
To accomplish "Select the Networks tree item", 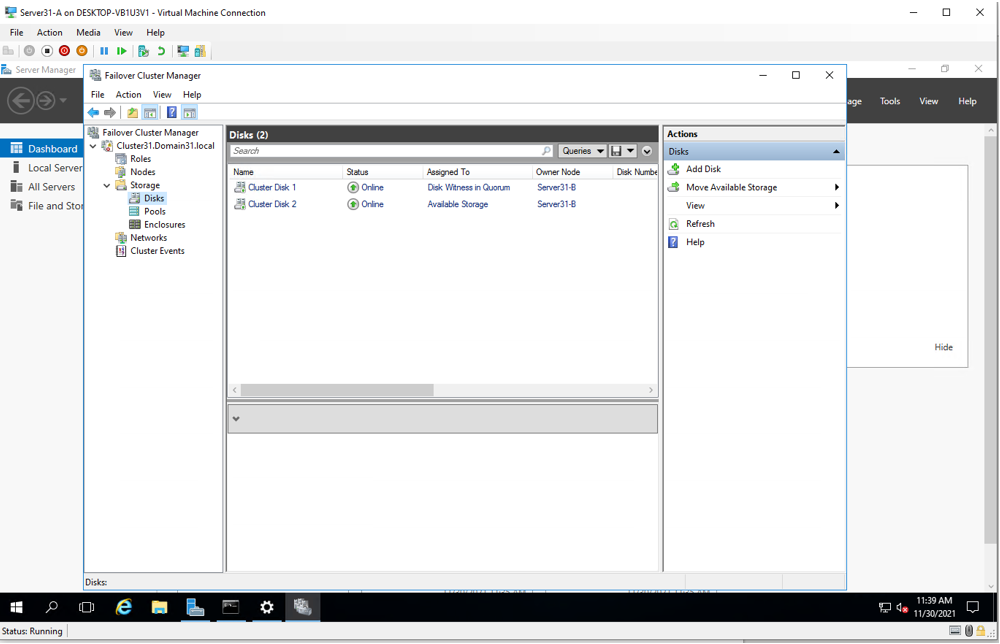I will click(x=149, y=238).
